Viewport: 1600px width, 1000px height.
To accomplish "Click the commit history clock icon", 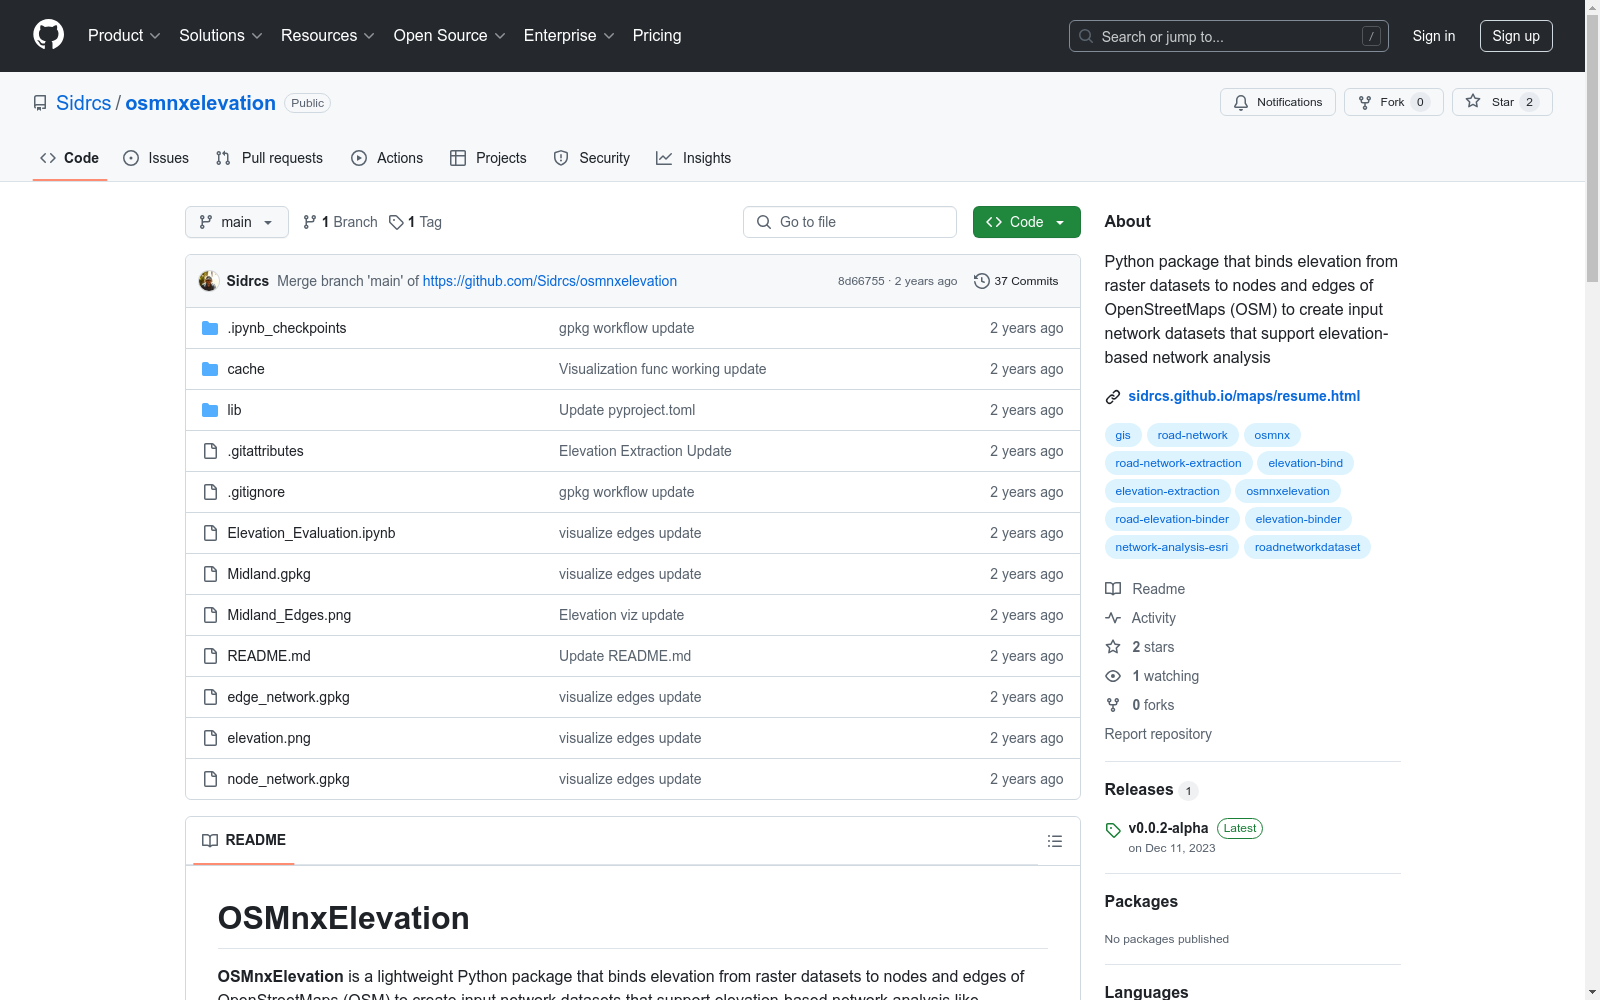I will pyautogui.click(x=982, y=281).
